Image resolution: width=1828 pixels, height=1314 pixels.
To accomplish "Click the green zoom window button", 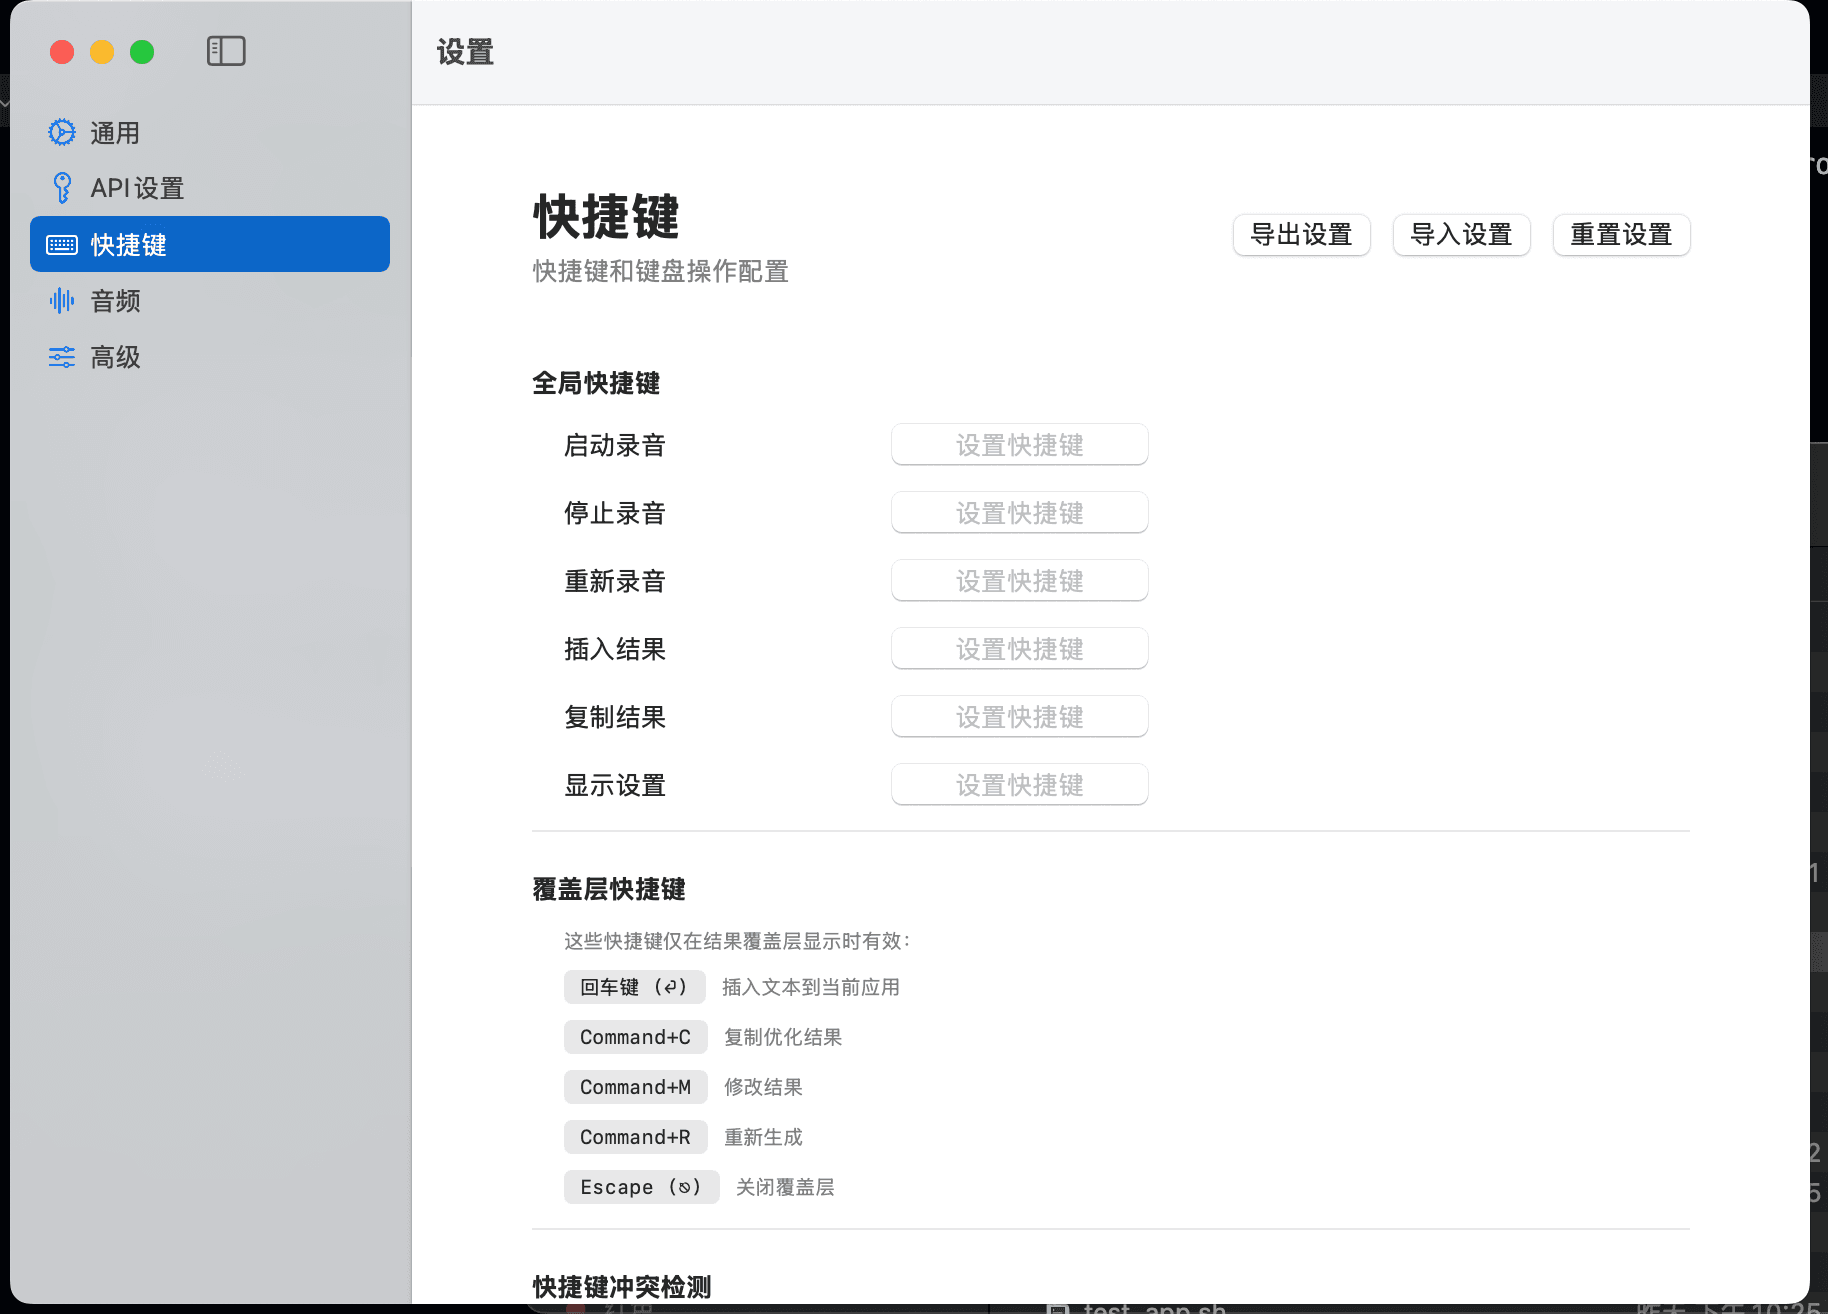I will 142,51.
